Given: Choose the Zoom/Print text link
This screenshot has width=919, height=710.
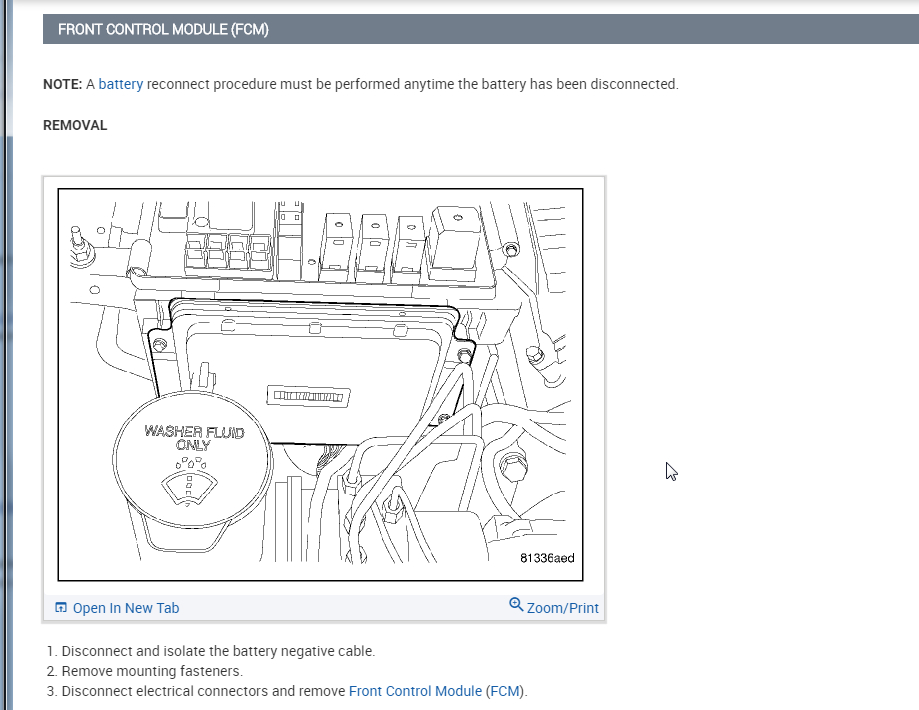Looking at the screenshot, I should point(563,608).
